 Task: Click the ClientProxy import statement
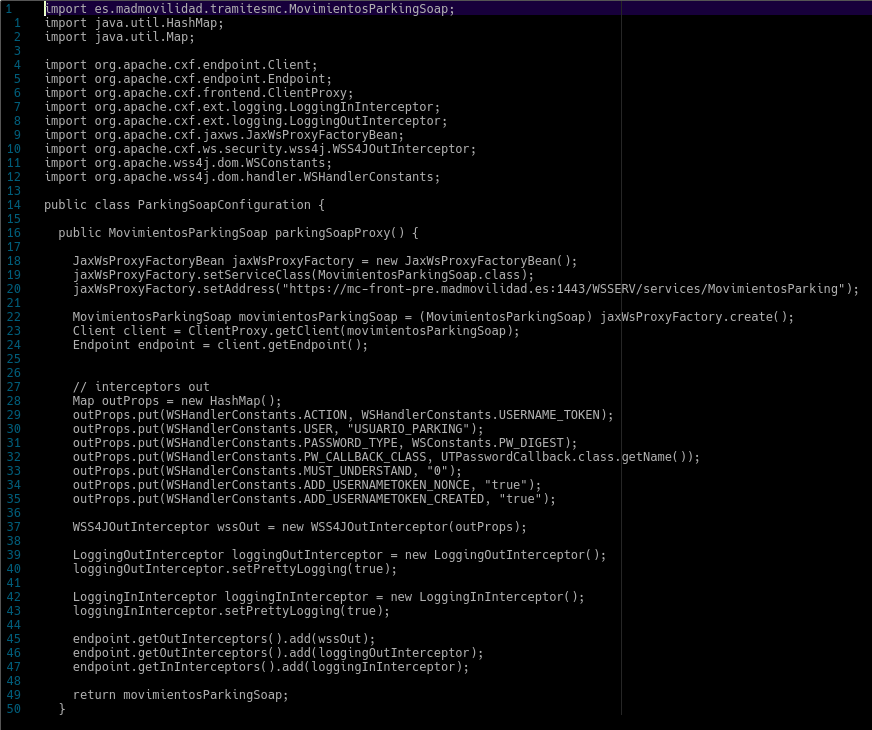pyautogui.click(x=199, y=93)
